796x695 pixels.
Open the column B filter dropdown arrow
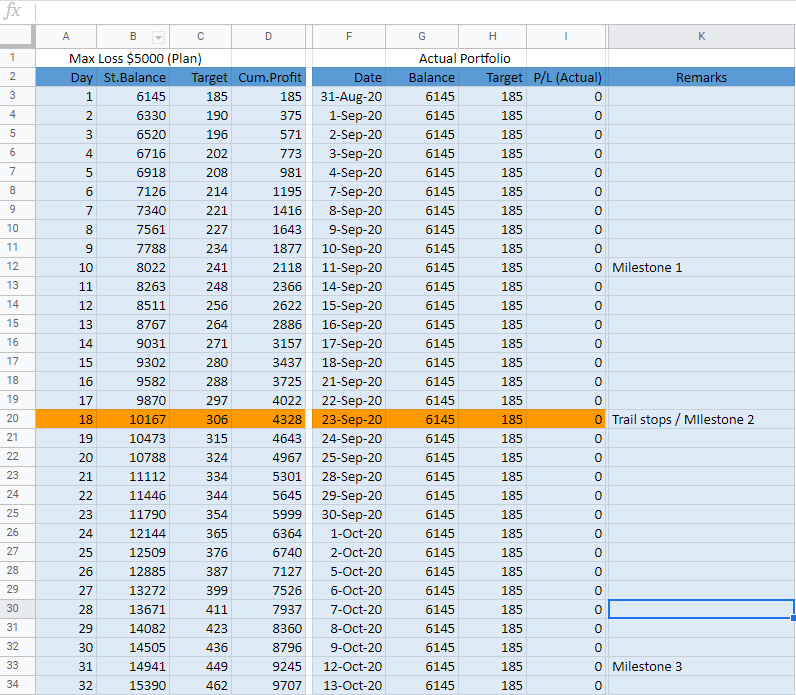(x=158, y=37)
